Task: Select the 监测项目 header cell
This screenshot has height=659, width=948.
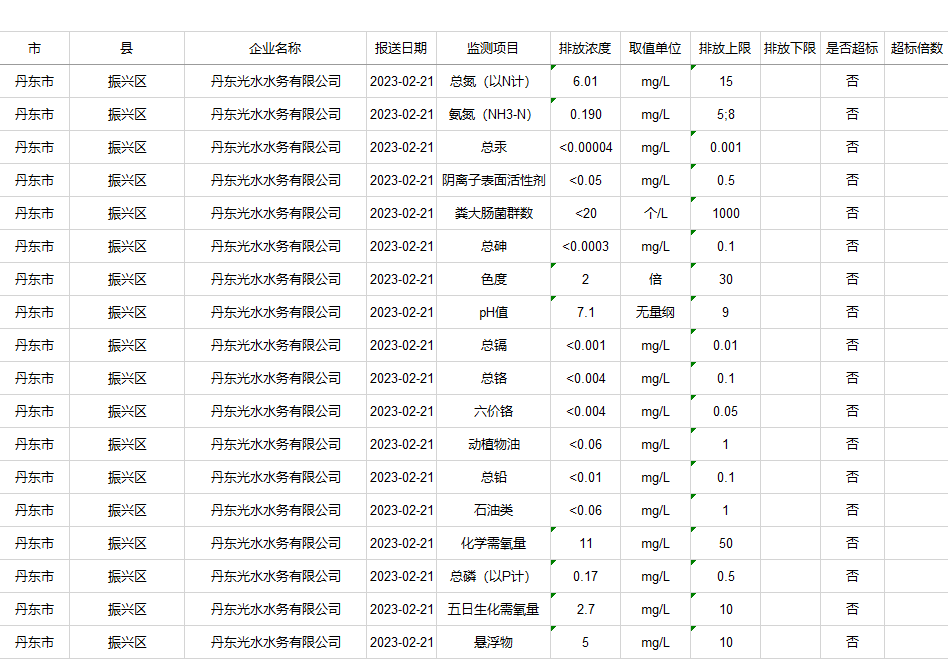Action: point(493,48)
